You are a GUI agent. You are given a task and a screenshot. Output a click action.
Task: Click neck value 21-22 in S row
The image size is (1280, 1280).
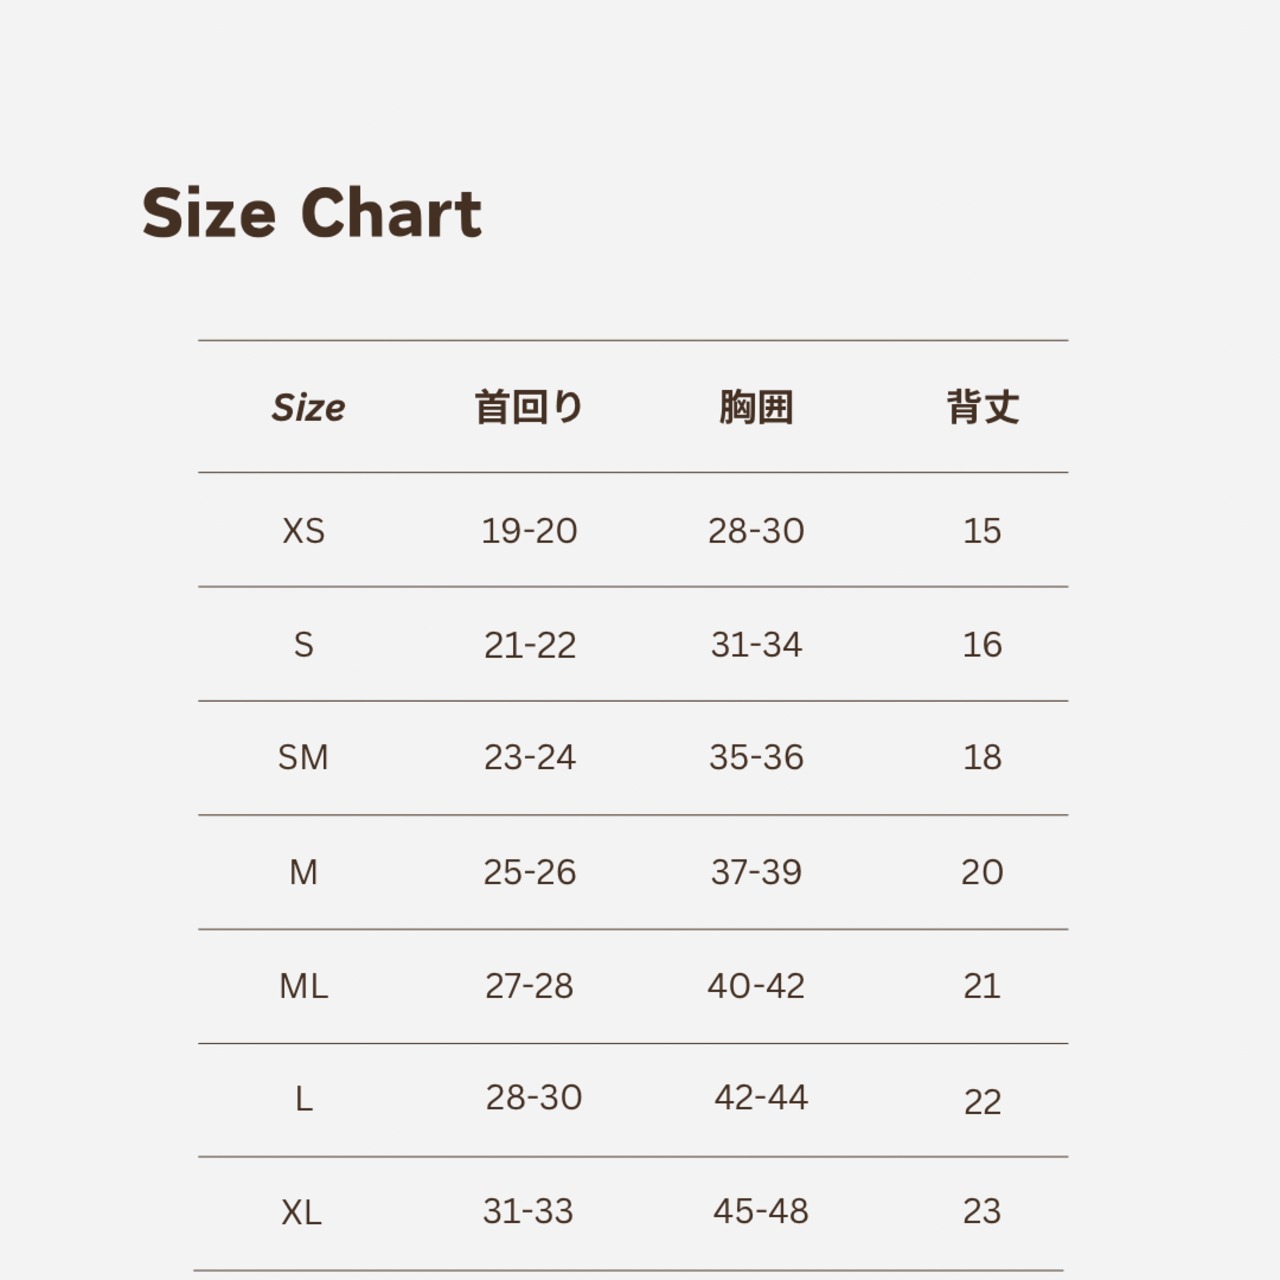coord(530,645)
